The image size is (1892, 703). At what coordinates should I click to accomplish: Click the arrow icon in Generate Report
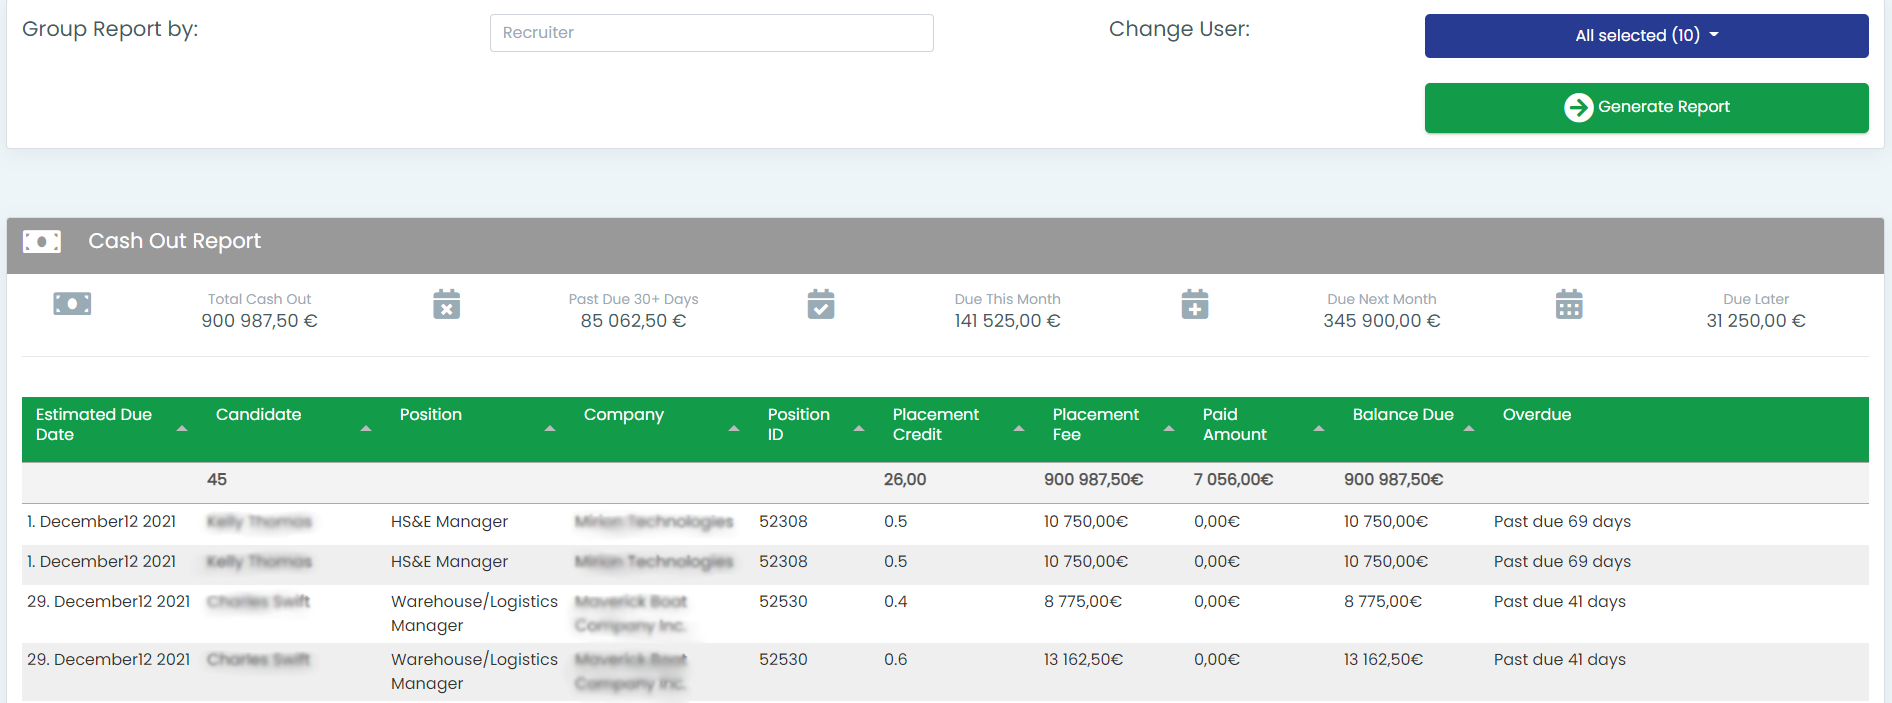pyautogui.click(x=1579, y=107)
